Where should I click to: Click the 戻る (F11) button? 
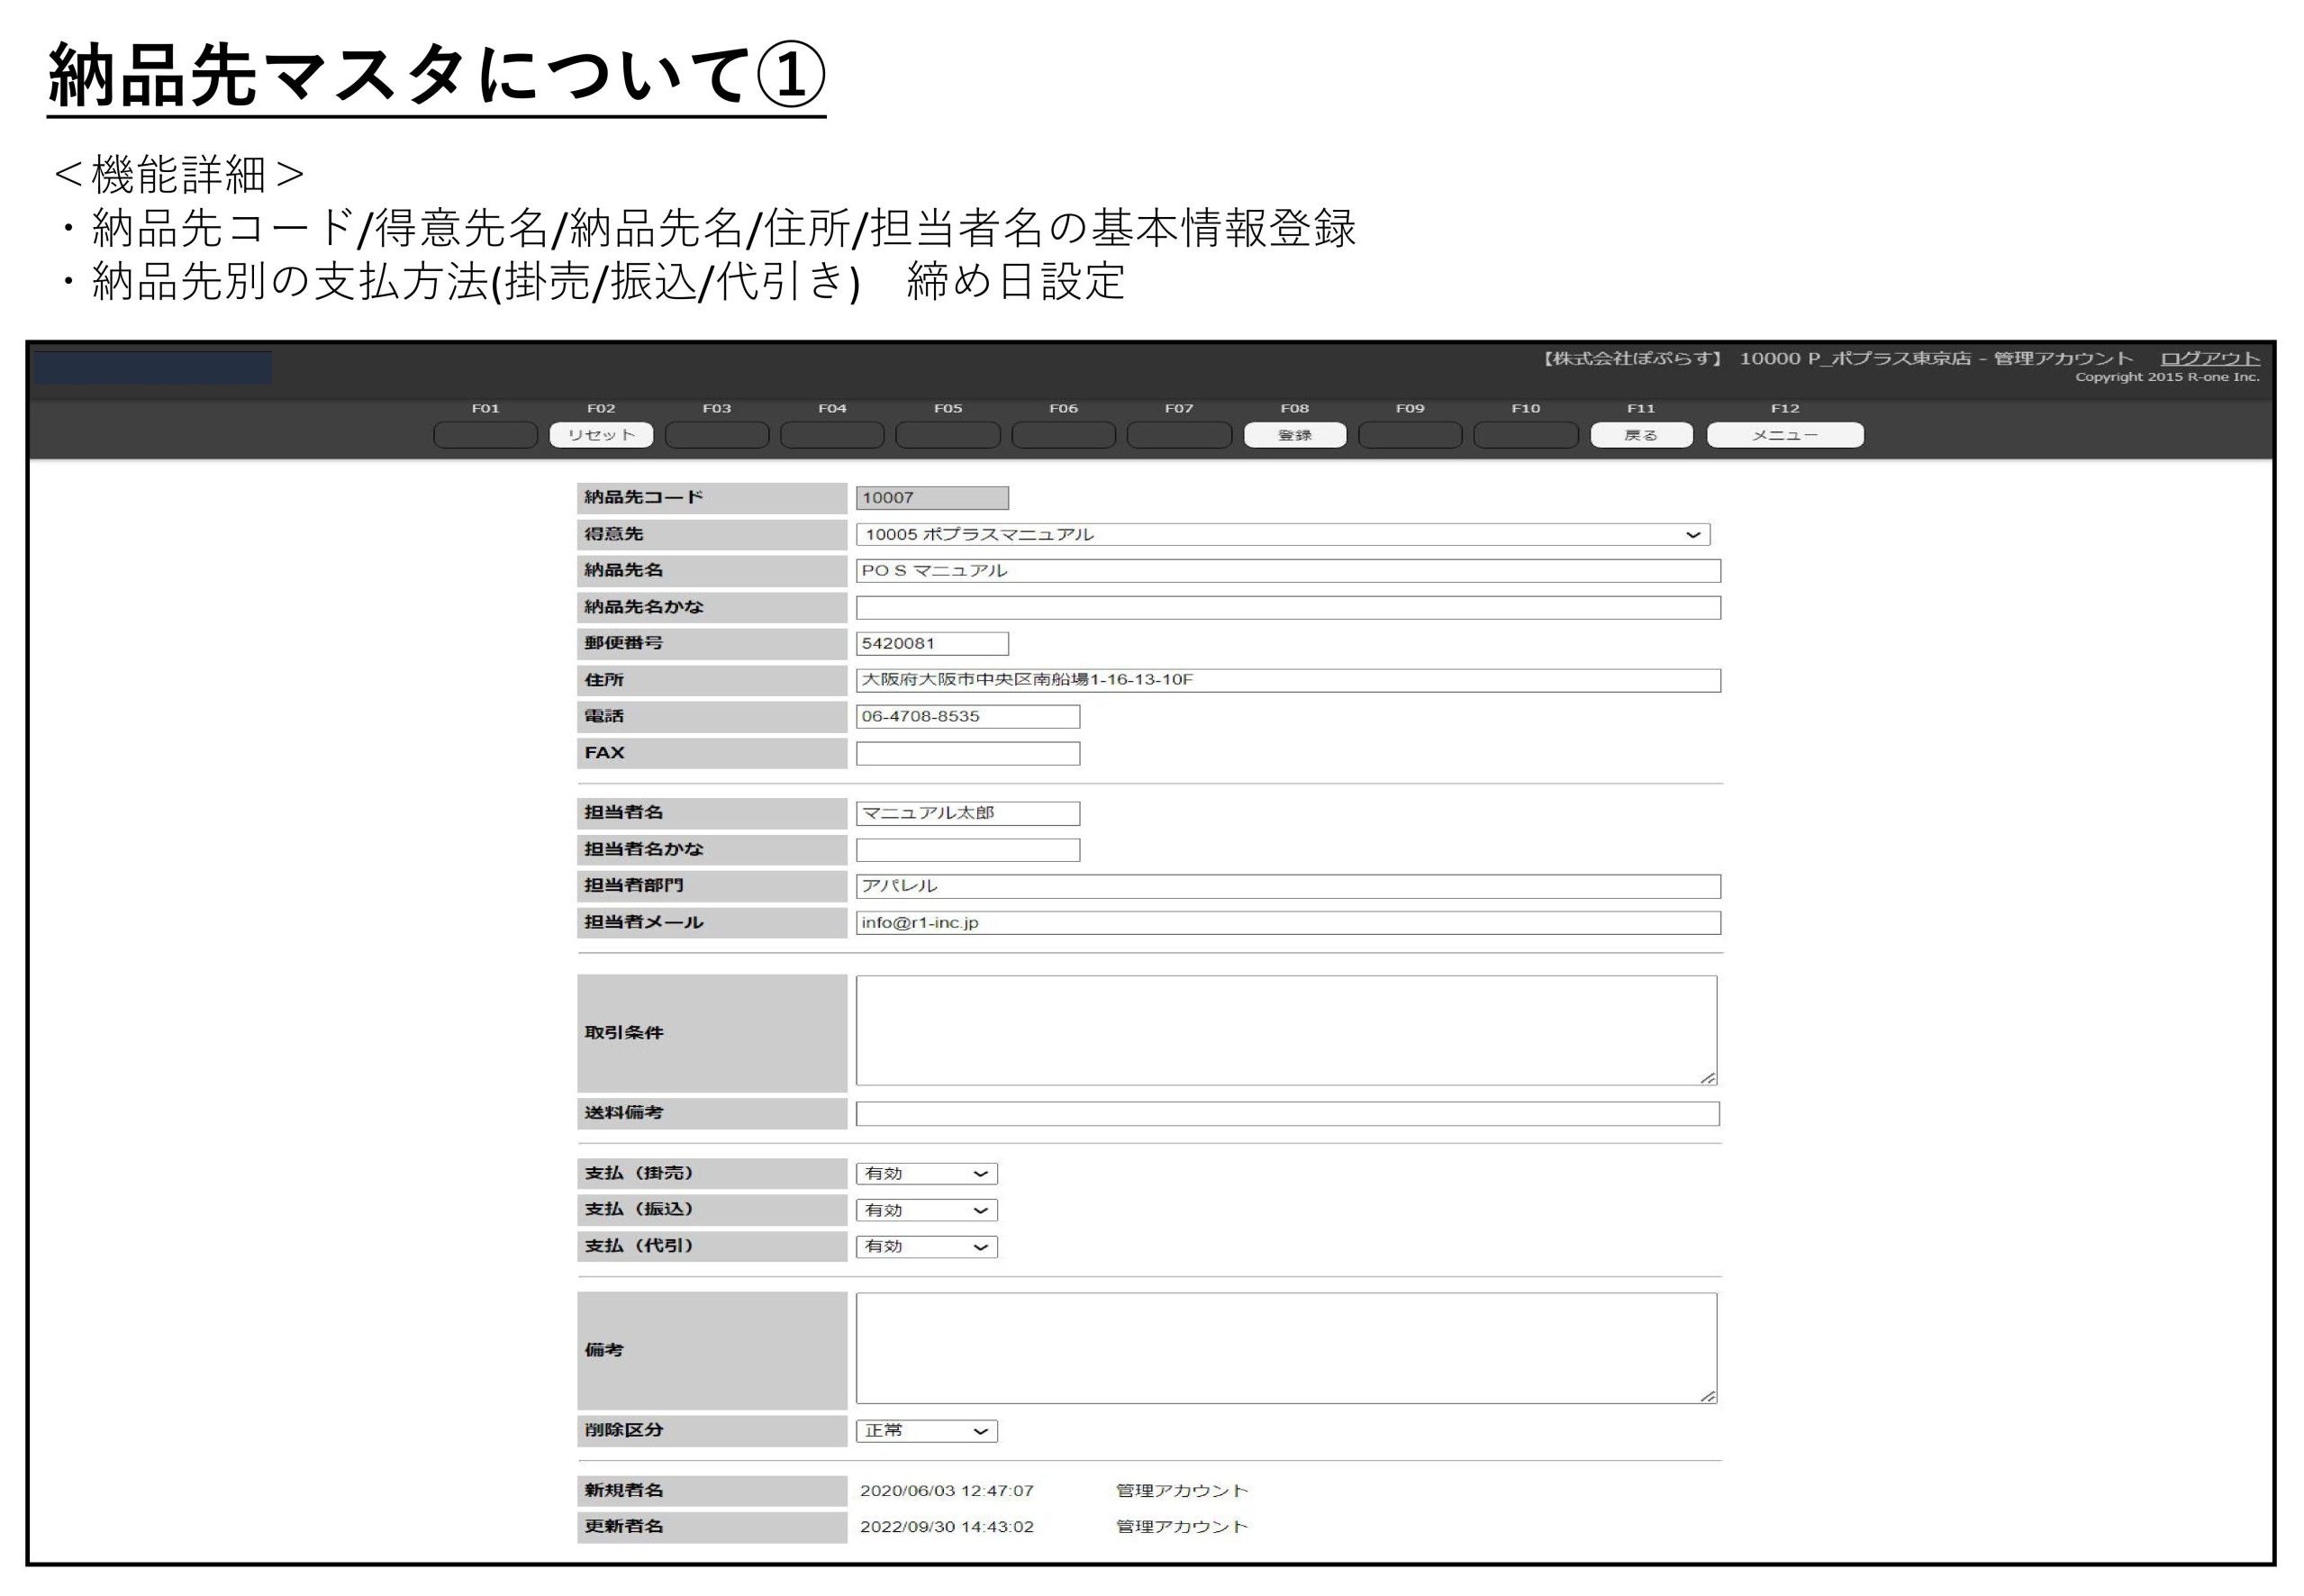pyautogui.click(x=1640, y=435)
